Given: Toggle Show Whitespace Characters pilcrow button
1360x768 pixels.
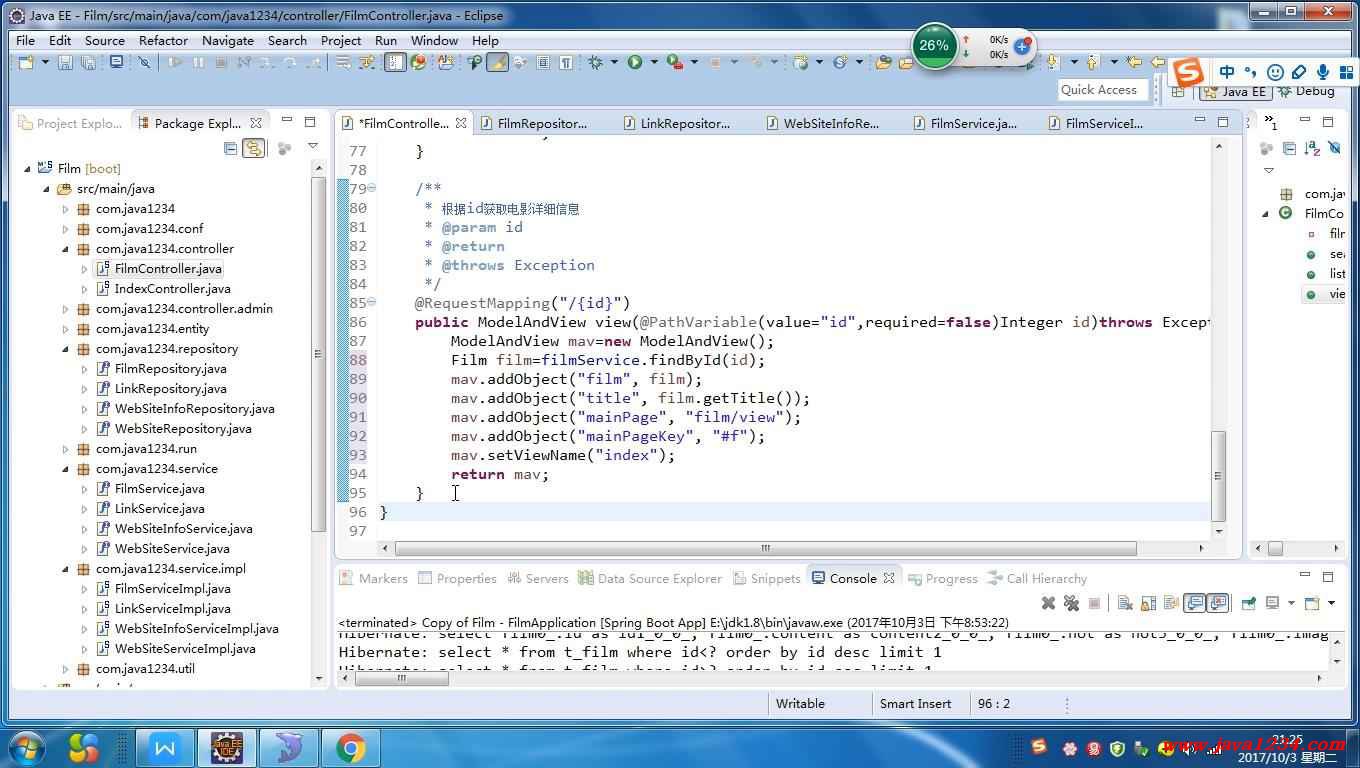Looking at the screenshot, I should coord(566,62).
